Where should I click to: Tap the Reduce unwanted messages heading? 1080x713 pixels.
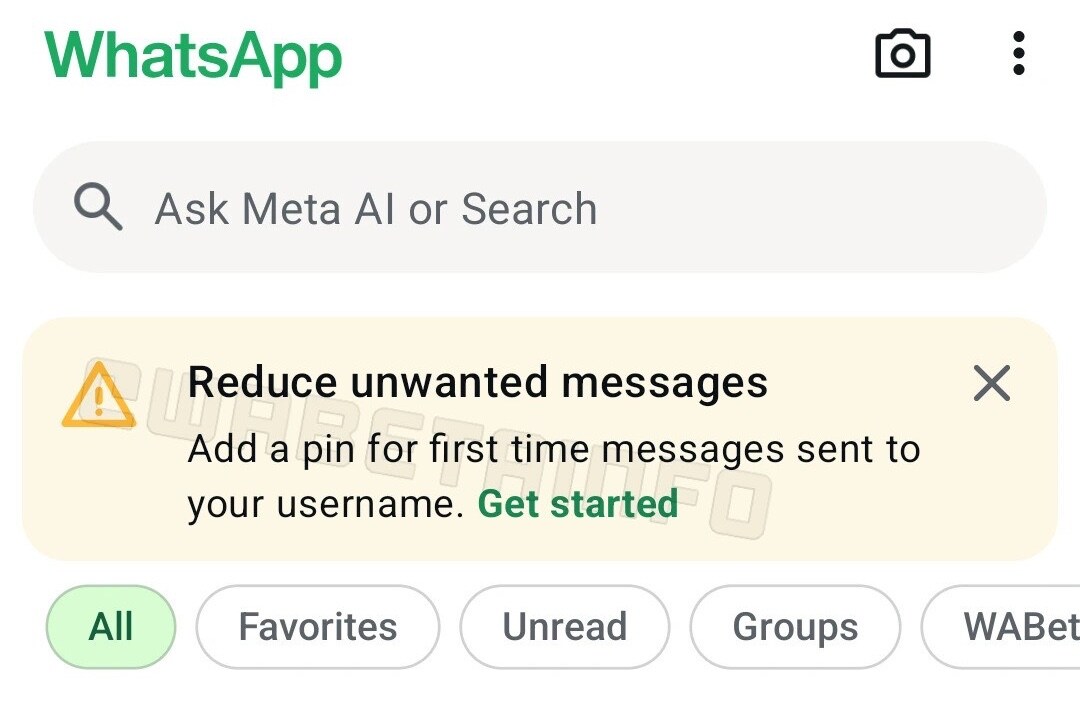click(x=477, y=382)
